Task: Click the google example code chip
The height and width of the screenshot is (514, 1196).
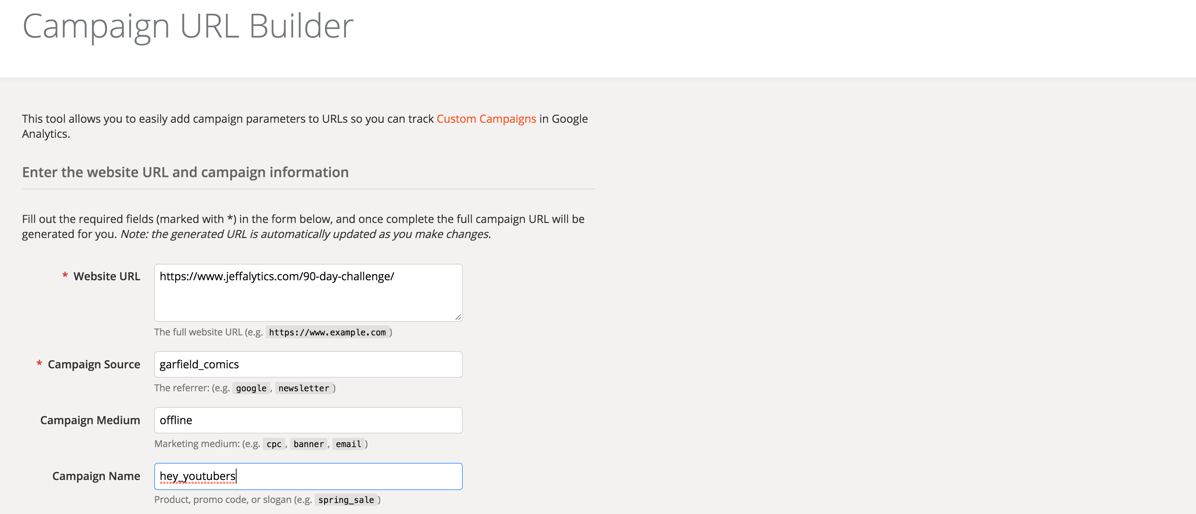Action: (251, 388)
